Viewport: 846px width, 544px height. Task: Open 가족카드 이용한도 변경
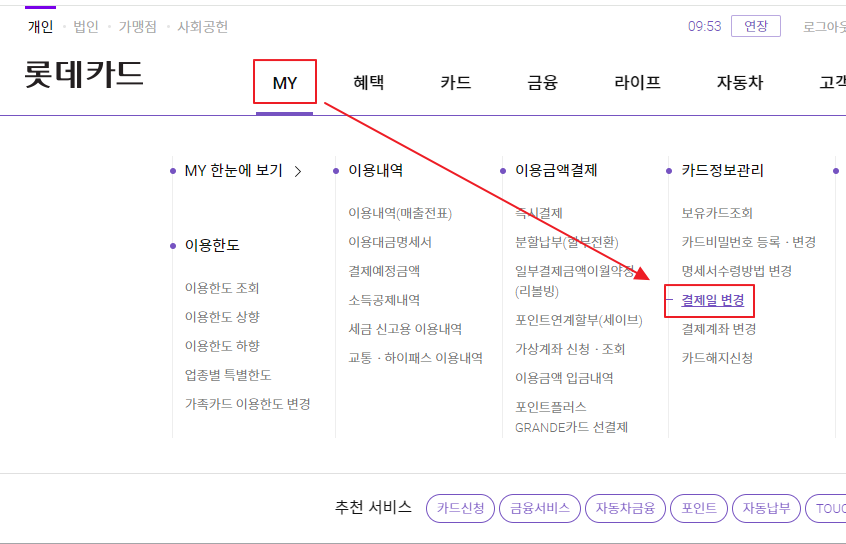click(248, 404)
